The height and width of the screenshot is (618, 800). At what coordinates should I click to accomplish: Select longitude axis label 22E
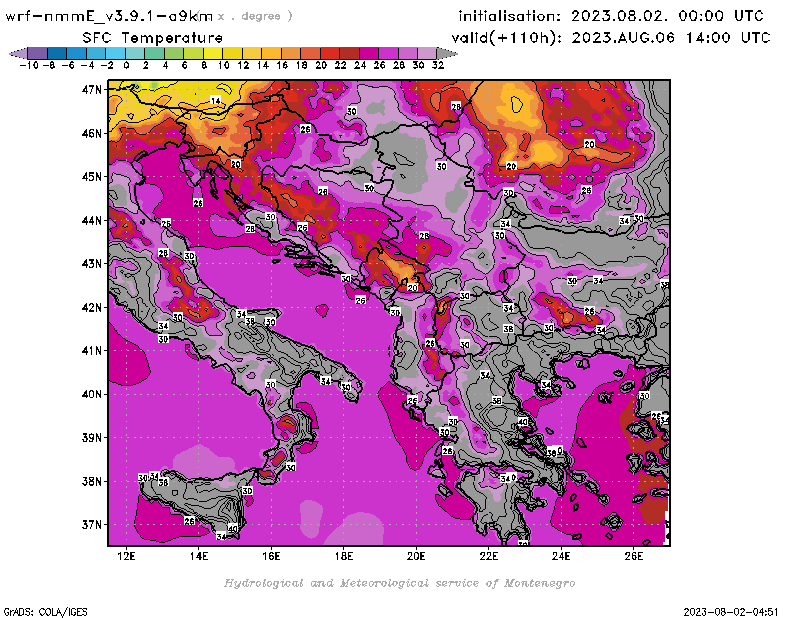coord(489,556)
